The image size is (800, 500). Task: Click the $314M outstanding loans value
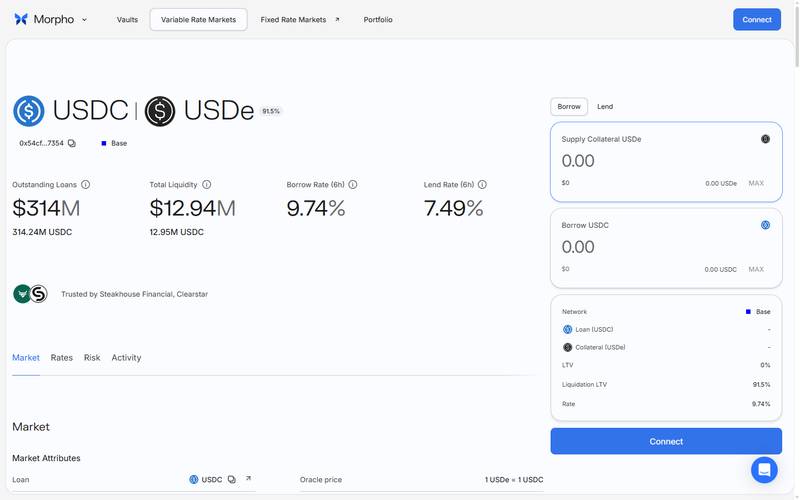tap(46, 208)
